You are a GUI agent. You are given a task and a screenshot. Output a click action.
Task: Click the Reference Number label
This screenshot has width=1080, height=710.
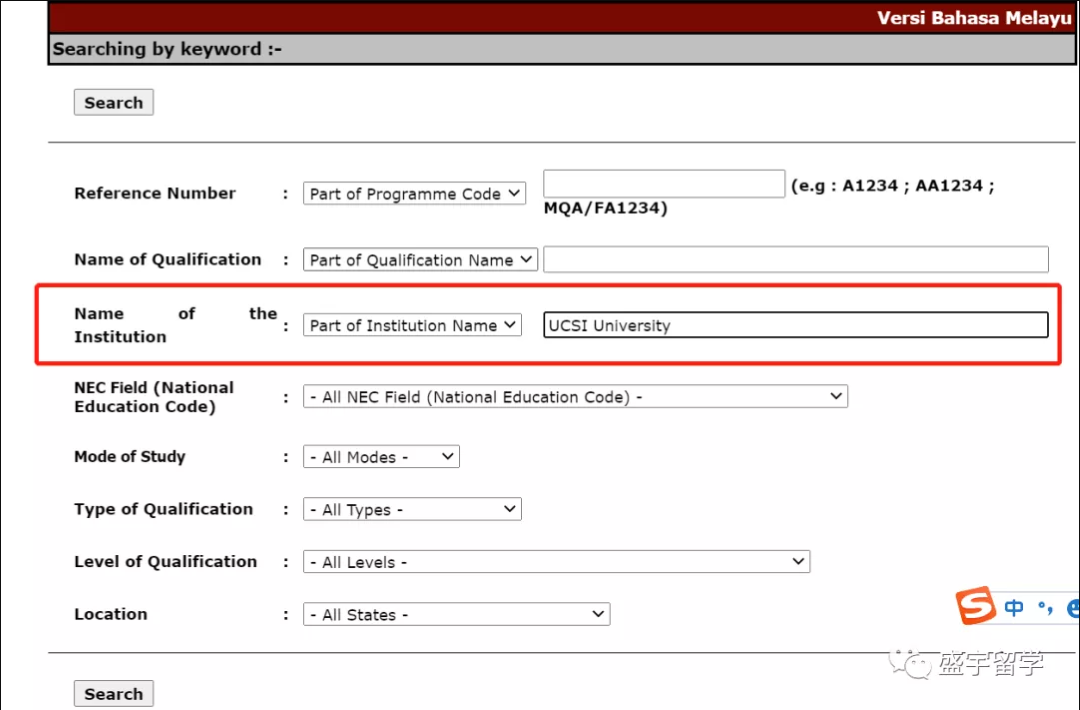155,194
